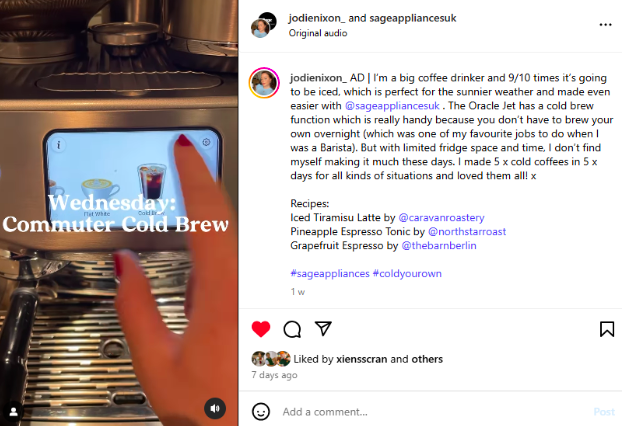View jodienixon_ story profile picture
The width and height of the screenshot is (640, 426).
[x=264, y=83]
